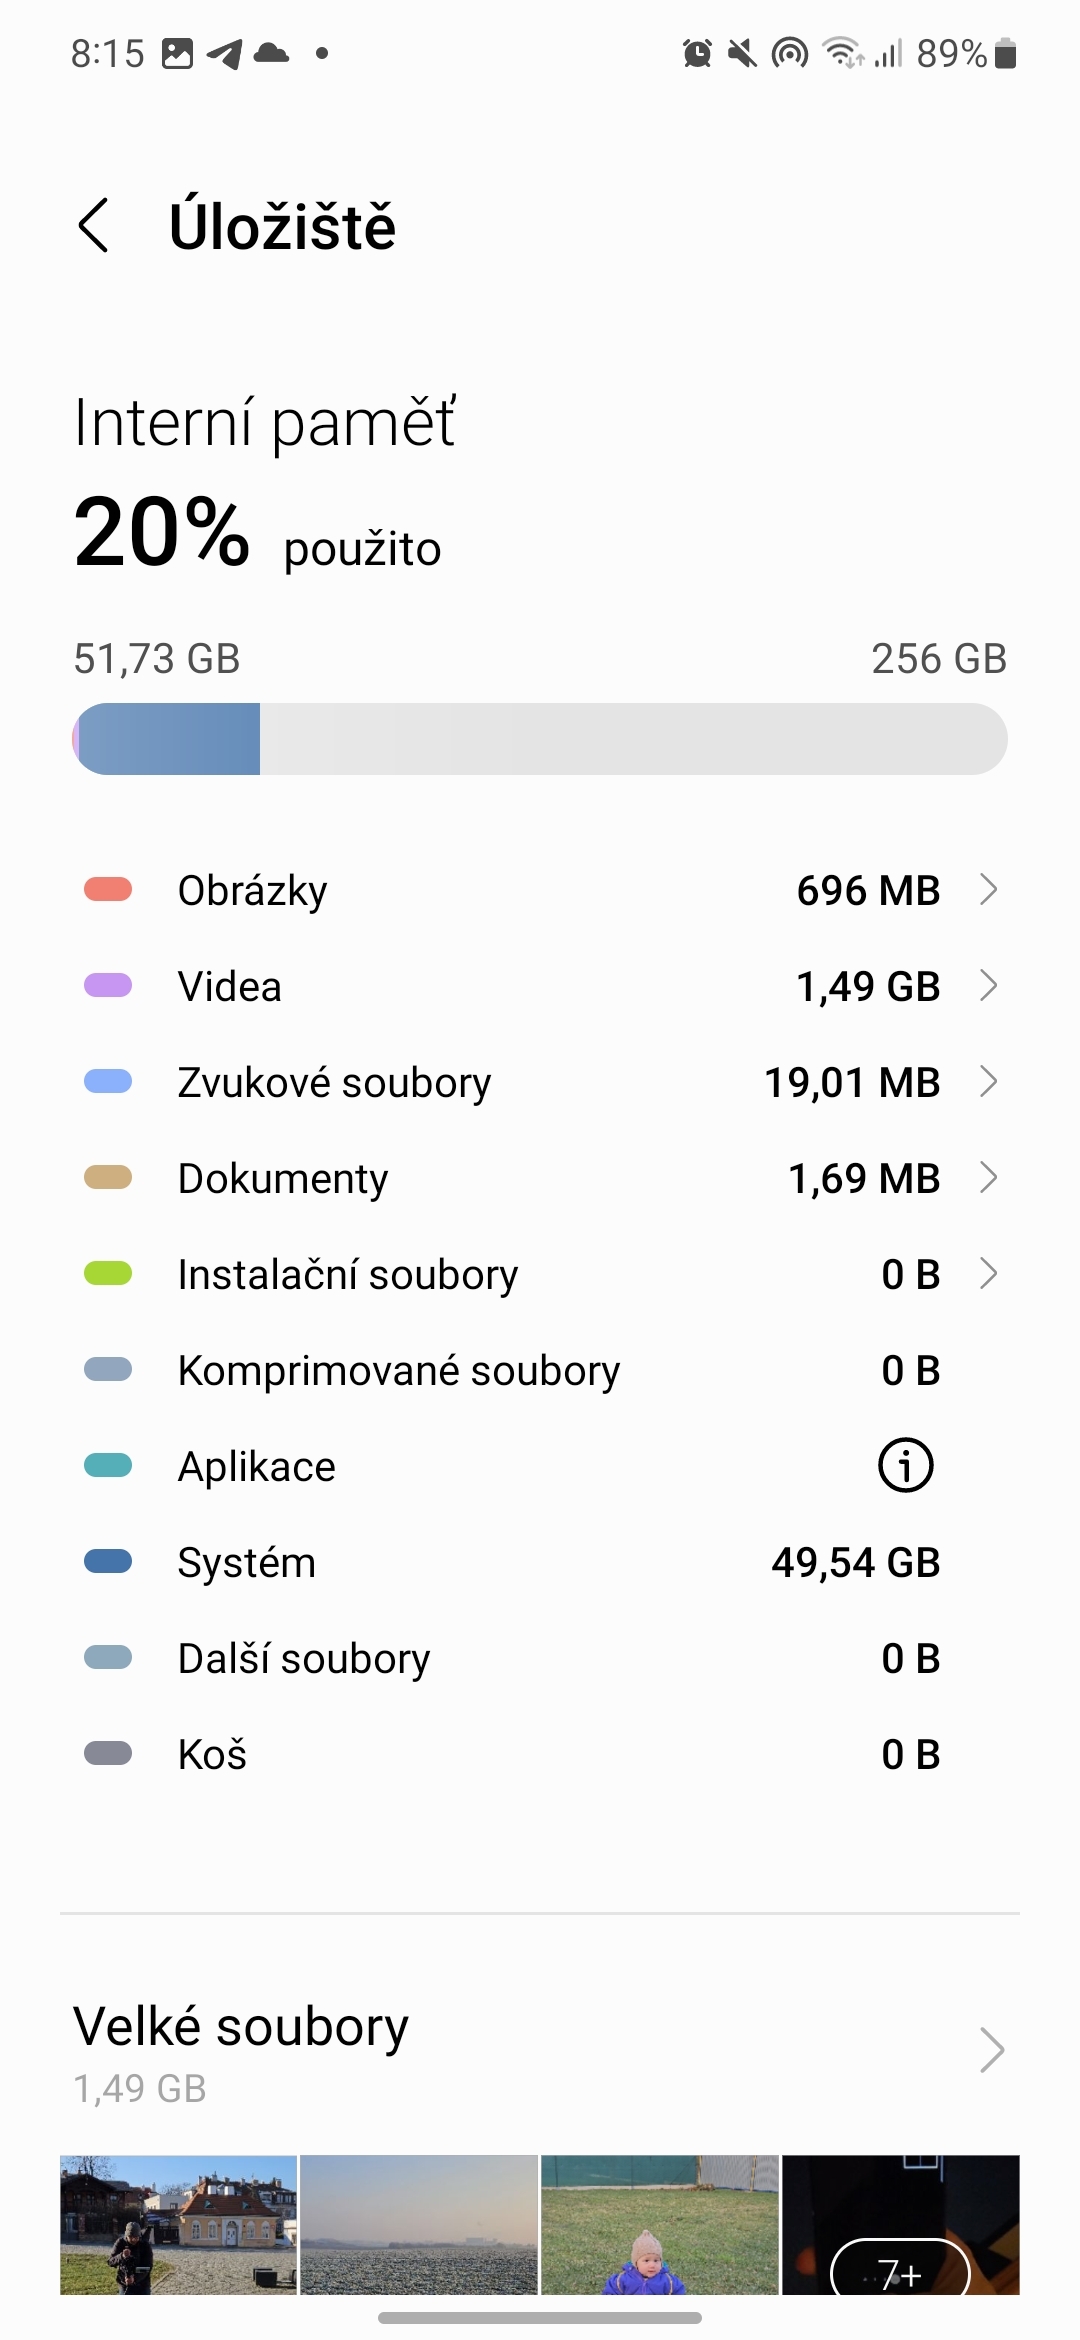Expand the Obrázky category chevron

tap(988, 890)
